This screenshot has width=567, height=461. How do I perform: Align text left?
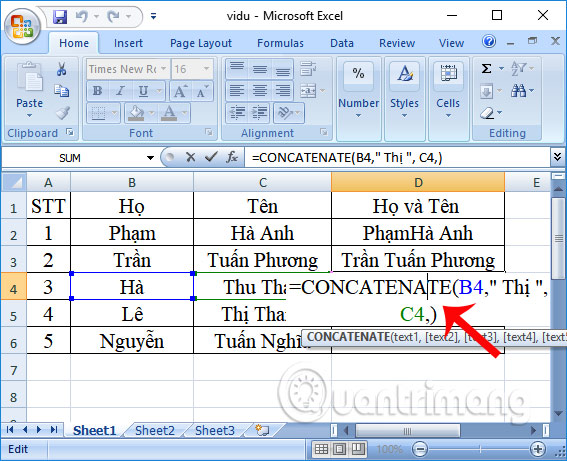237,90
